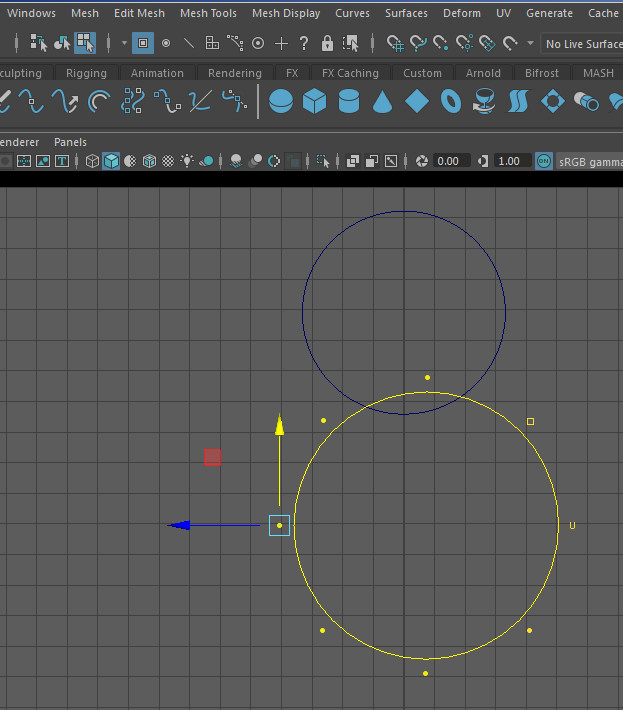
Task: Click the lock selection padlock icon
Action: pyautogui.click(x=327, y=43)
